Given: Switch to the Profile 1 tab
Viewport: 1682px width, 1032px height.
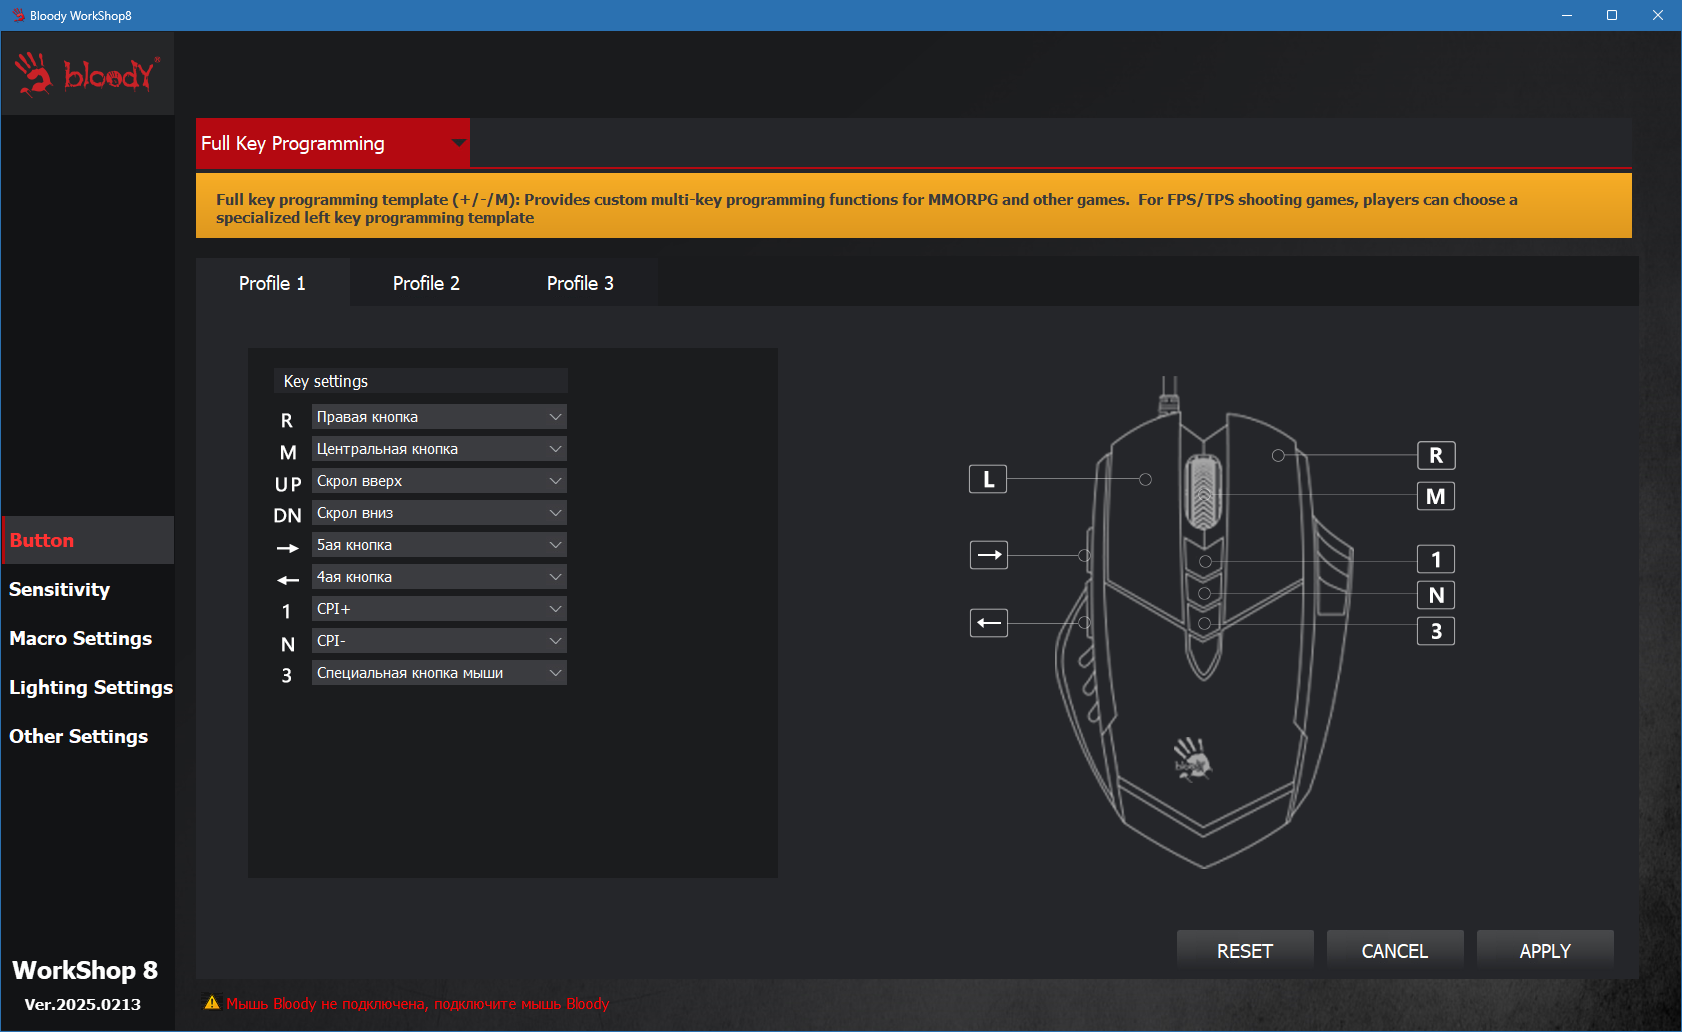Looking at the screenshot, I should click(x=272, y=283).
